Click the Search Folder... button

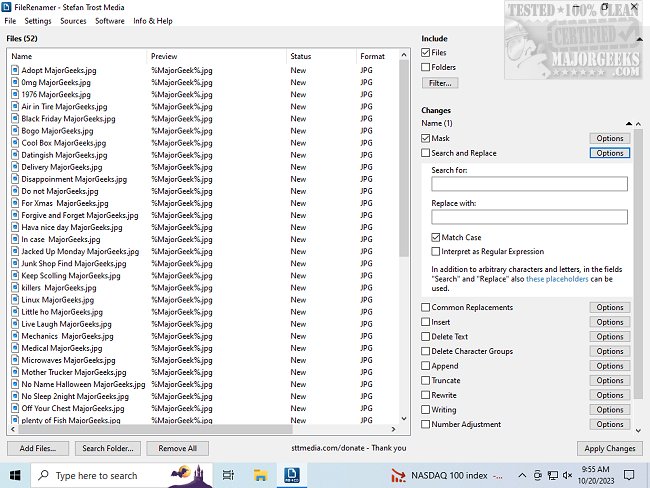point(108,448)
